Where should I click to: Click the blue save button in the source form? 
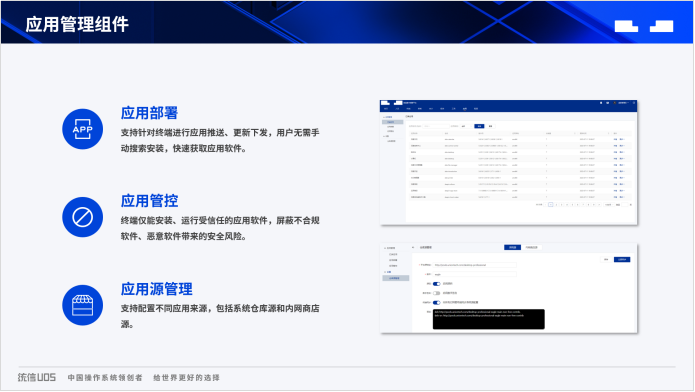pos(622,259)
